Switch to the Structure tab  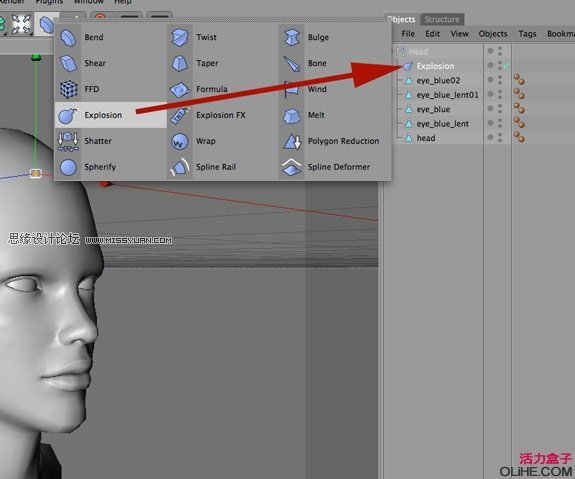442,19
